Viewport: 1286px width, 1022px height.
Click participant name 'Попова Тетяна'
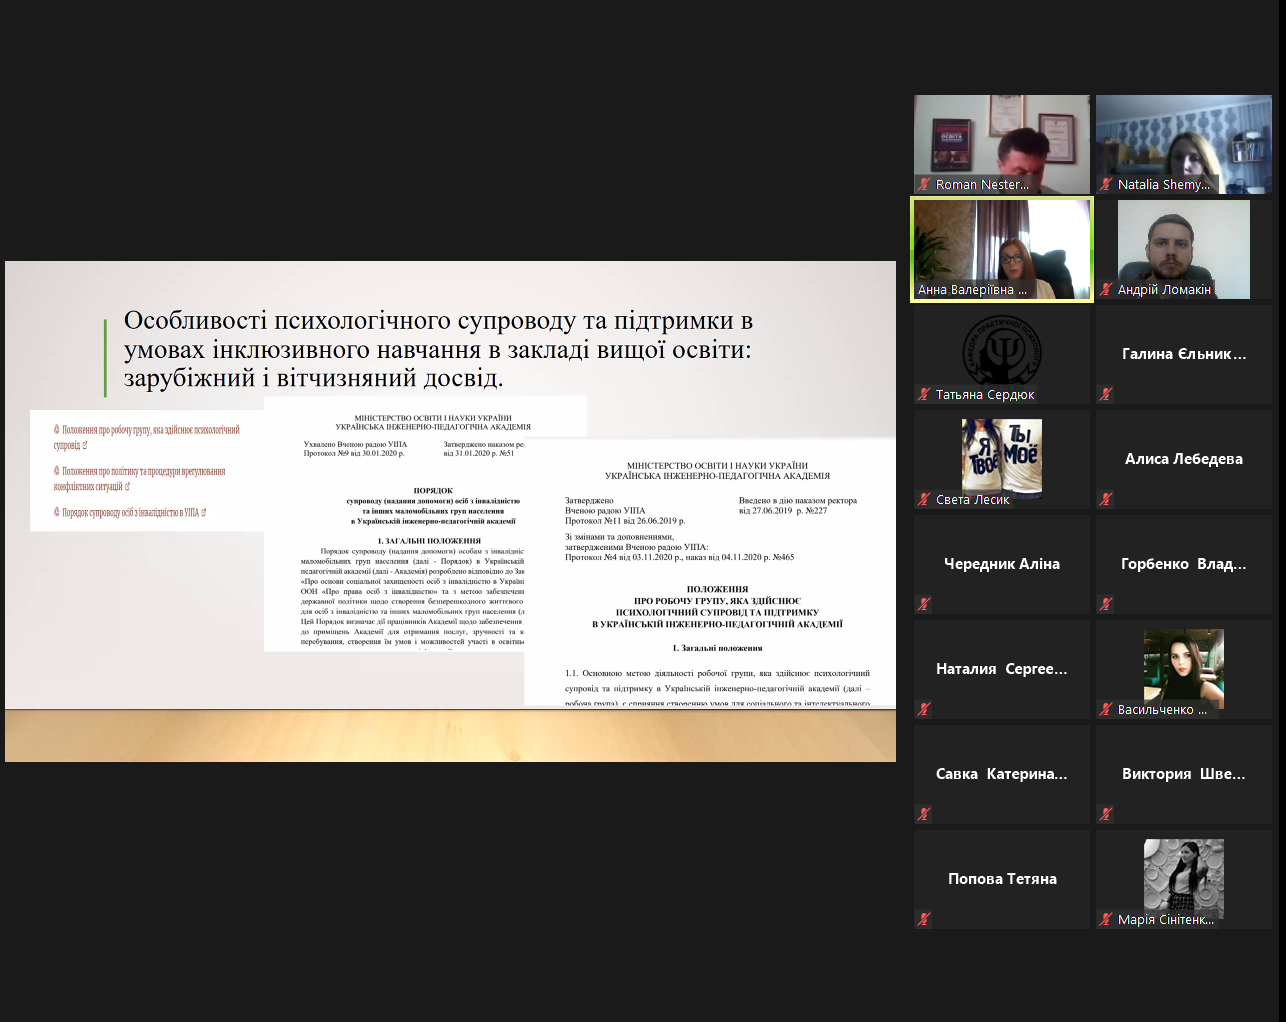(1002, 879)
